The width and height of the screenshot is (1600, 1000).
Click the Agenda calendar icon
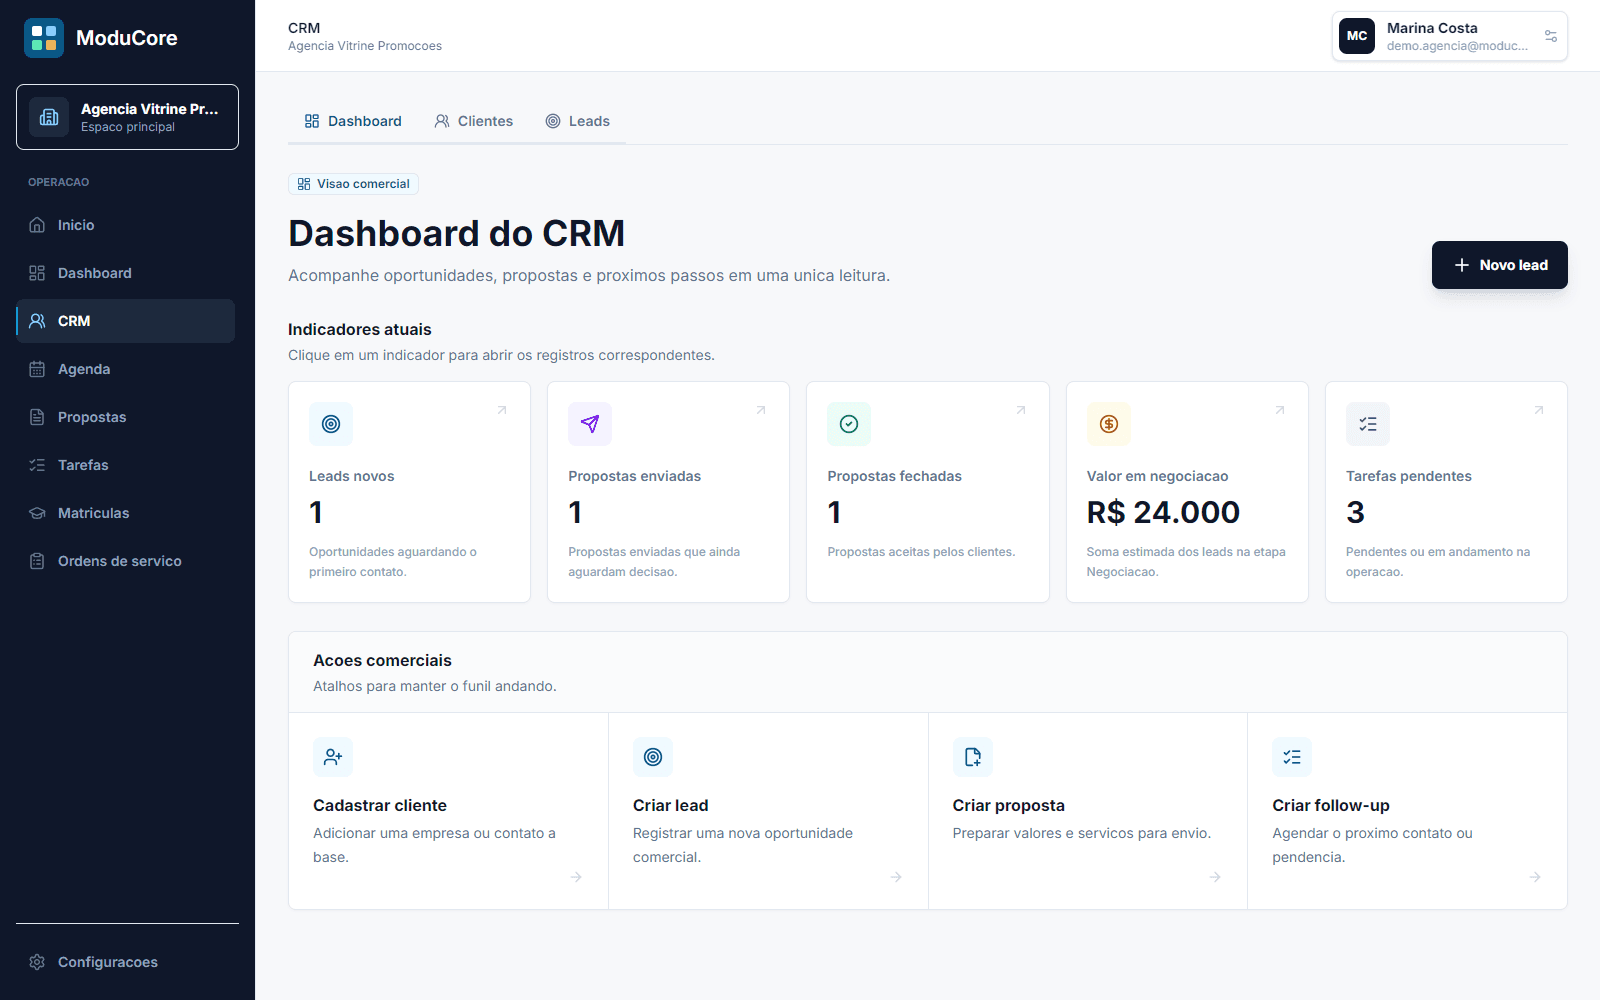coord(37,369)
